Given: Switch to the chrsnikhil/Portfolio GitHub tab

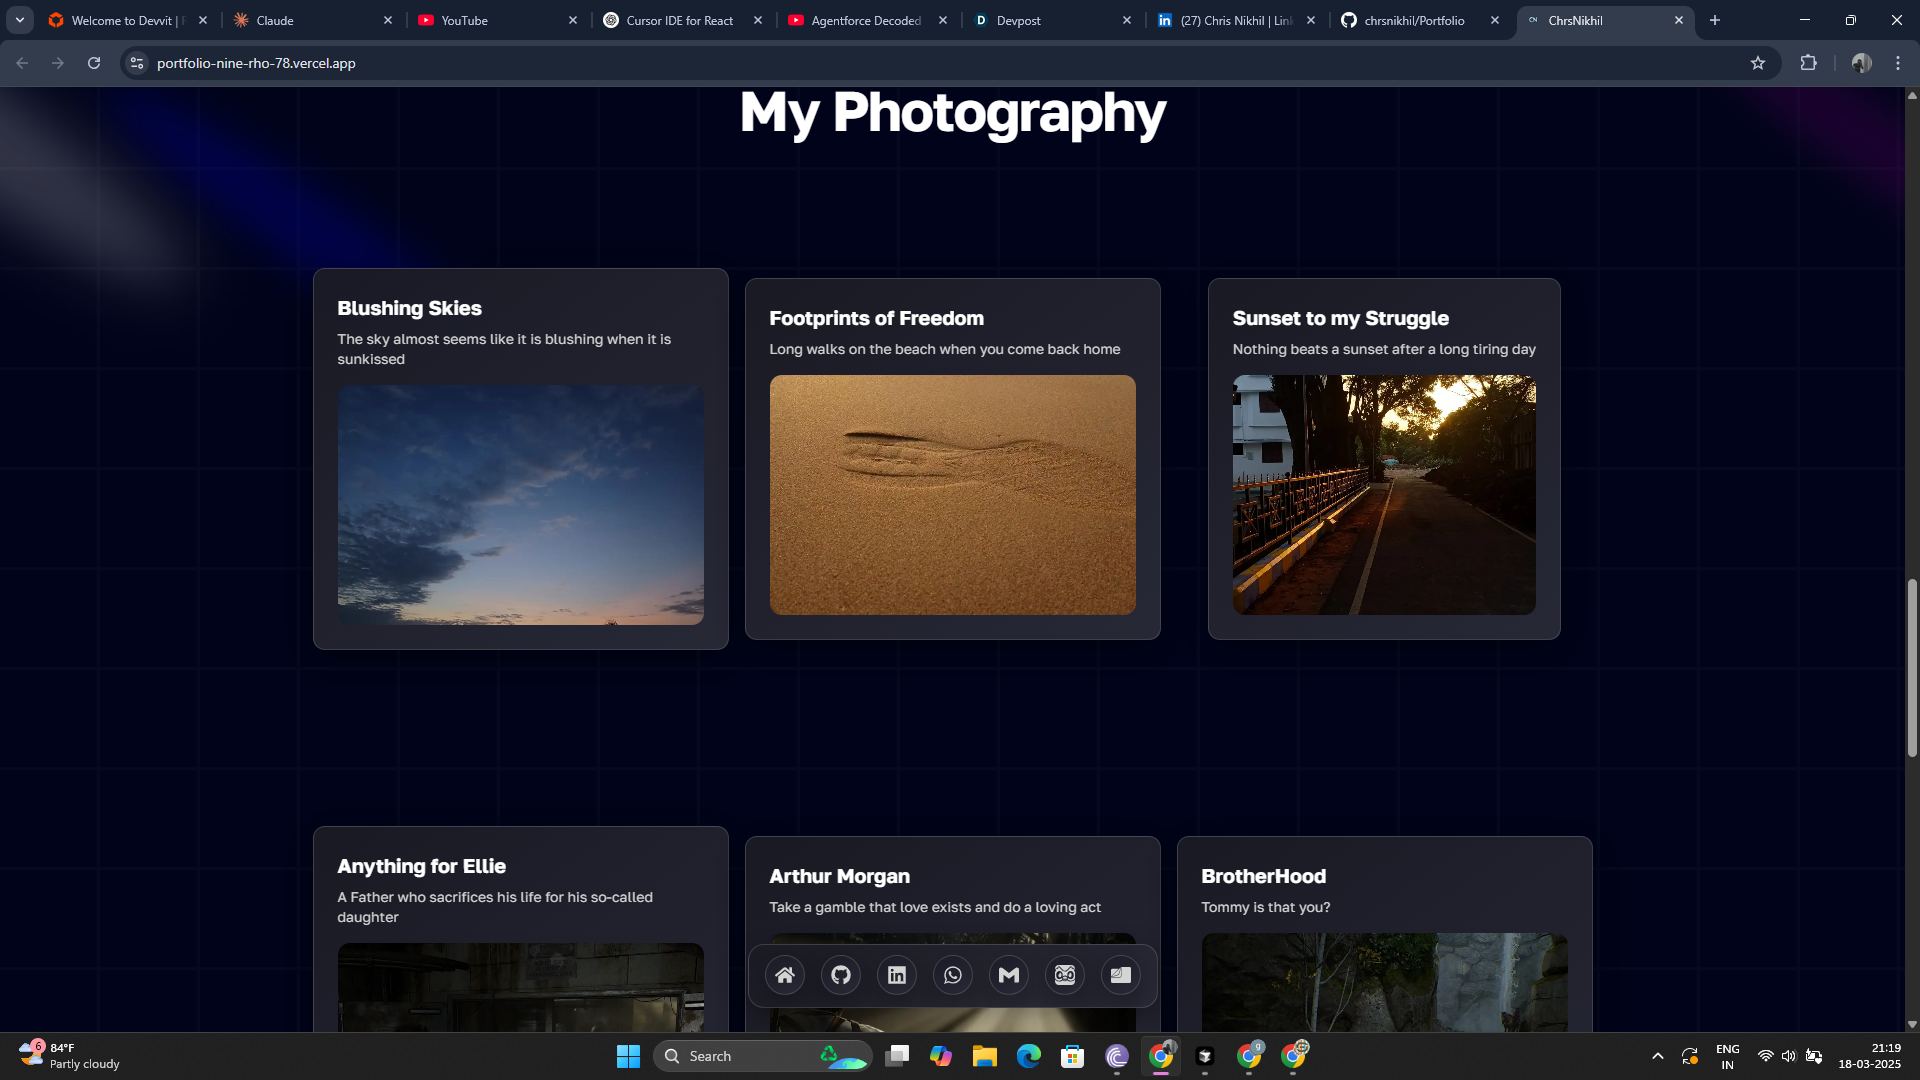Looking at the screenshot, I should (x=1413, y=20).
